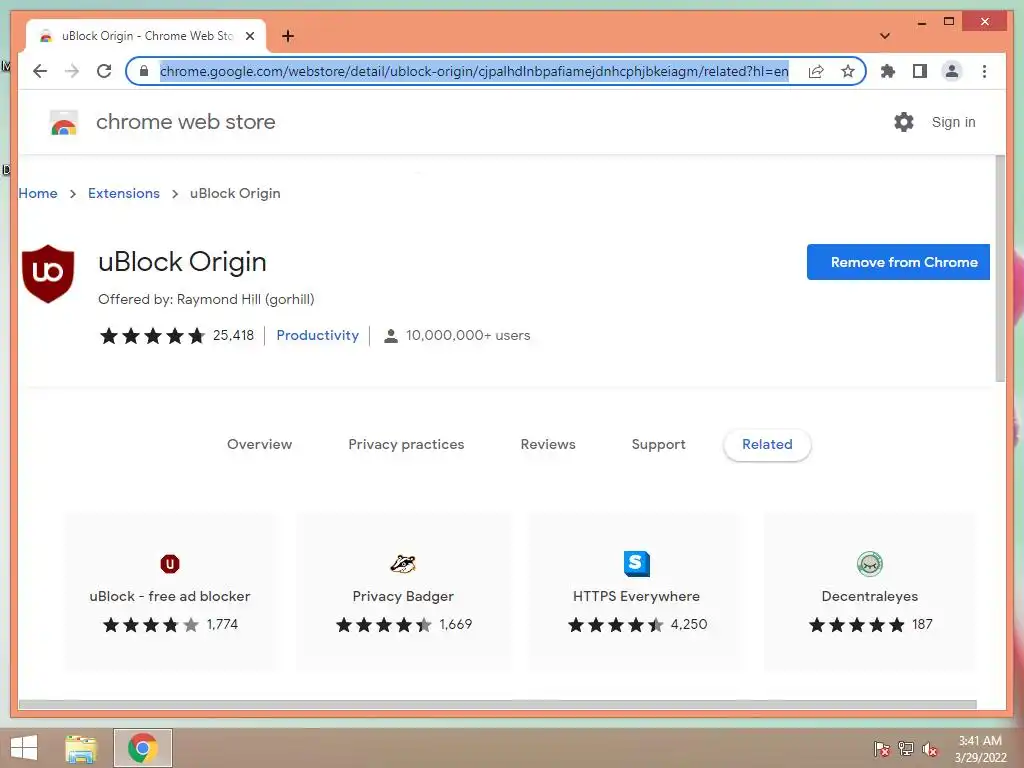Open the Productivity category link
This screenshot has height=768, width=1024.
(317, 335)
